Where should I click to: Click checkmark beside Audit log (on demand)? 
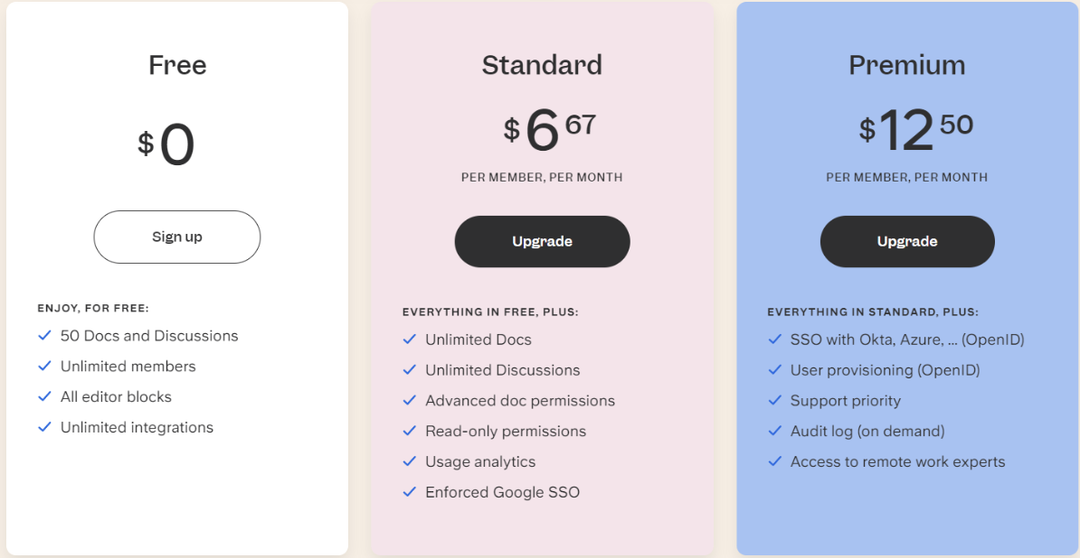(775, 431)
